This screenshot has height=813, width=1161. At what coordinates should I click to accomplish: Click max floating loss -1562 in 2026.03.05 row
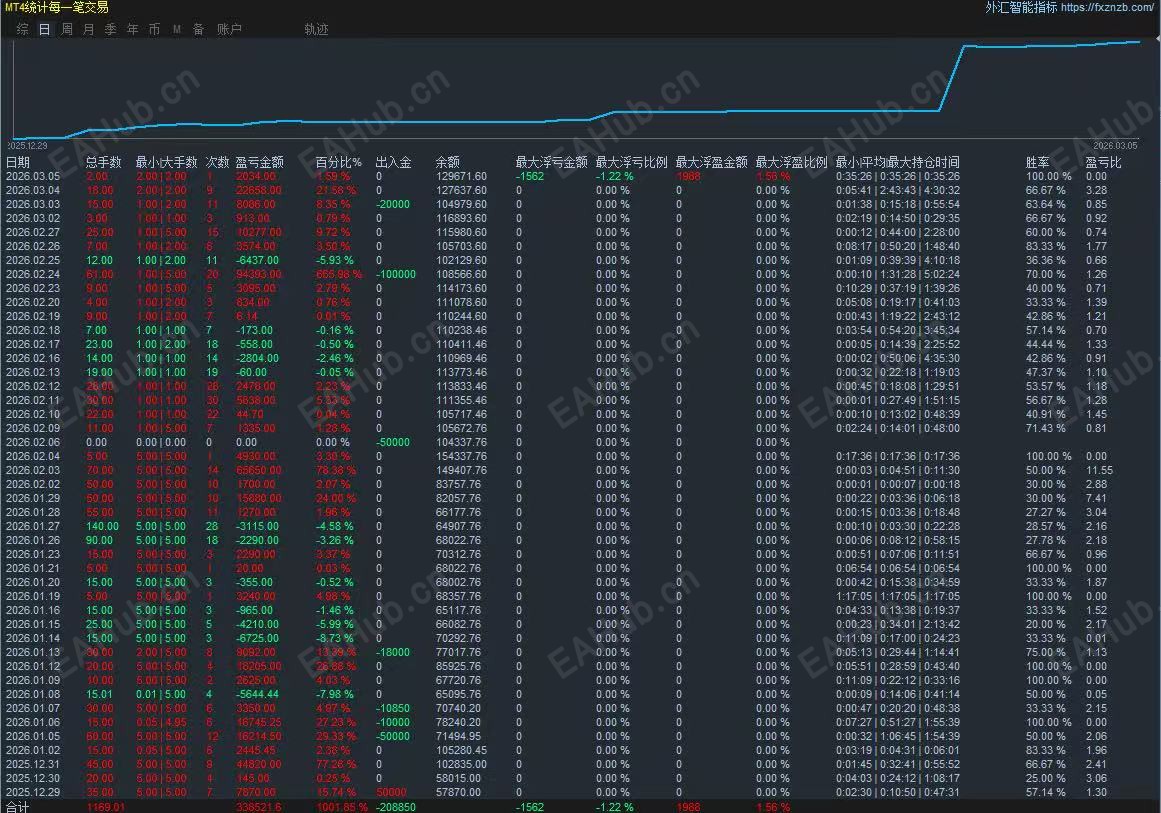point(530,176)
